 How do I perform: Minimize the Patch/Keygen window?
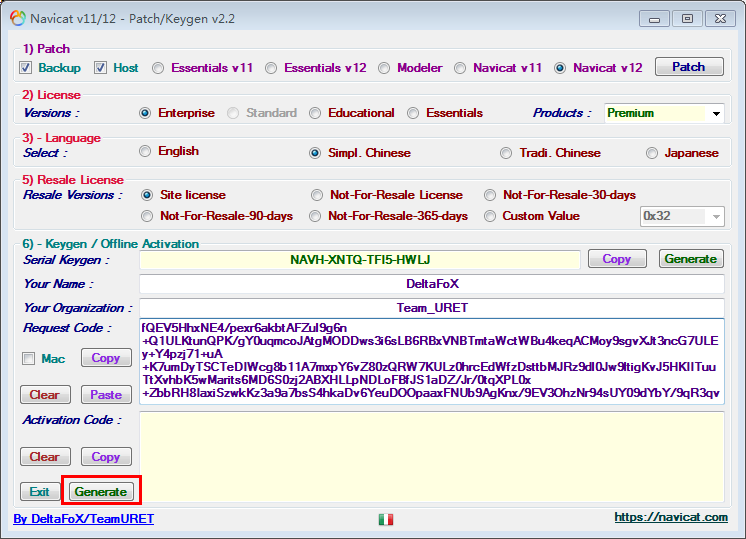655,19
